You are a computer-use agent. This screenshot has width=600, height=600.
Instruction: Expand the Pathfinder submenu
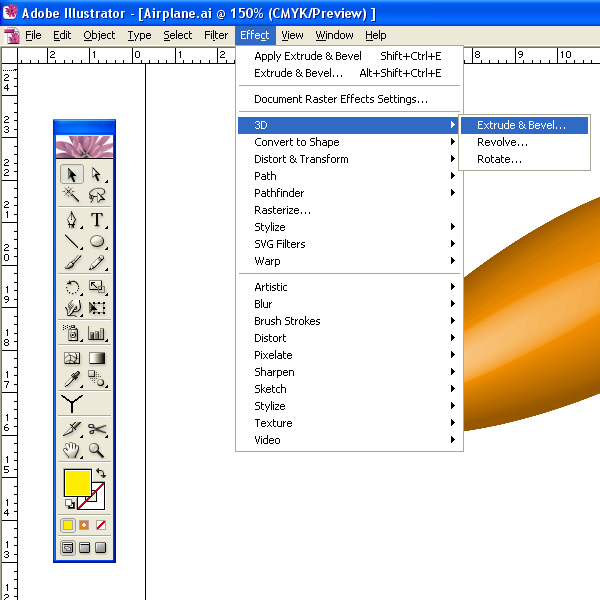tap(349, 193)
